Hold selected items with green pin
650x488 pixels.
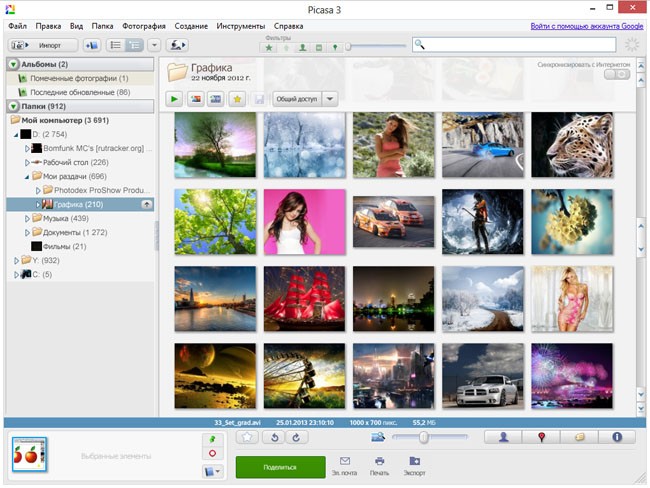(212, 439)
